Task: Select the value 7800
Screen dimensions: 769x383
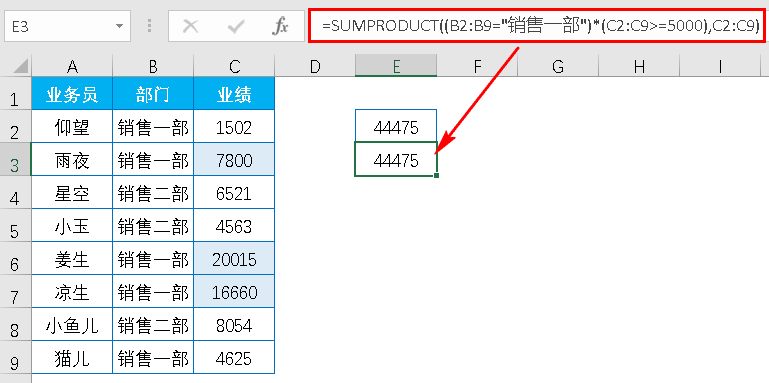Action: click(234, 159)
